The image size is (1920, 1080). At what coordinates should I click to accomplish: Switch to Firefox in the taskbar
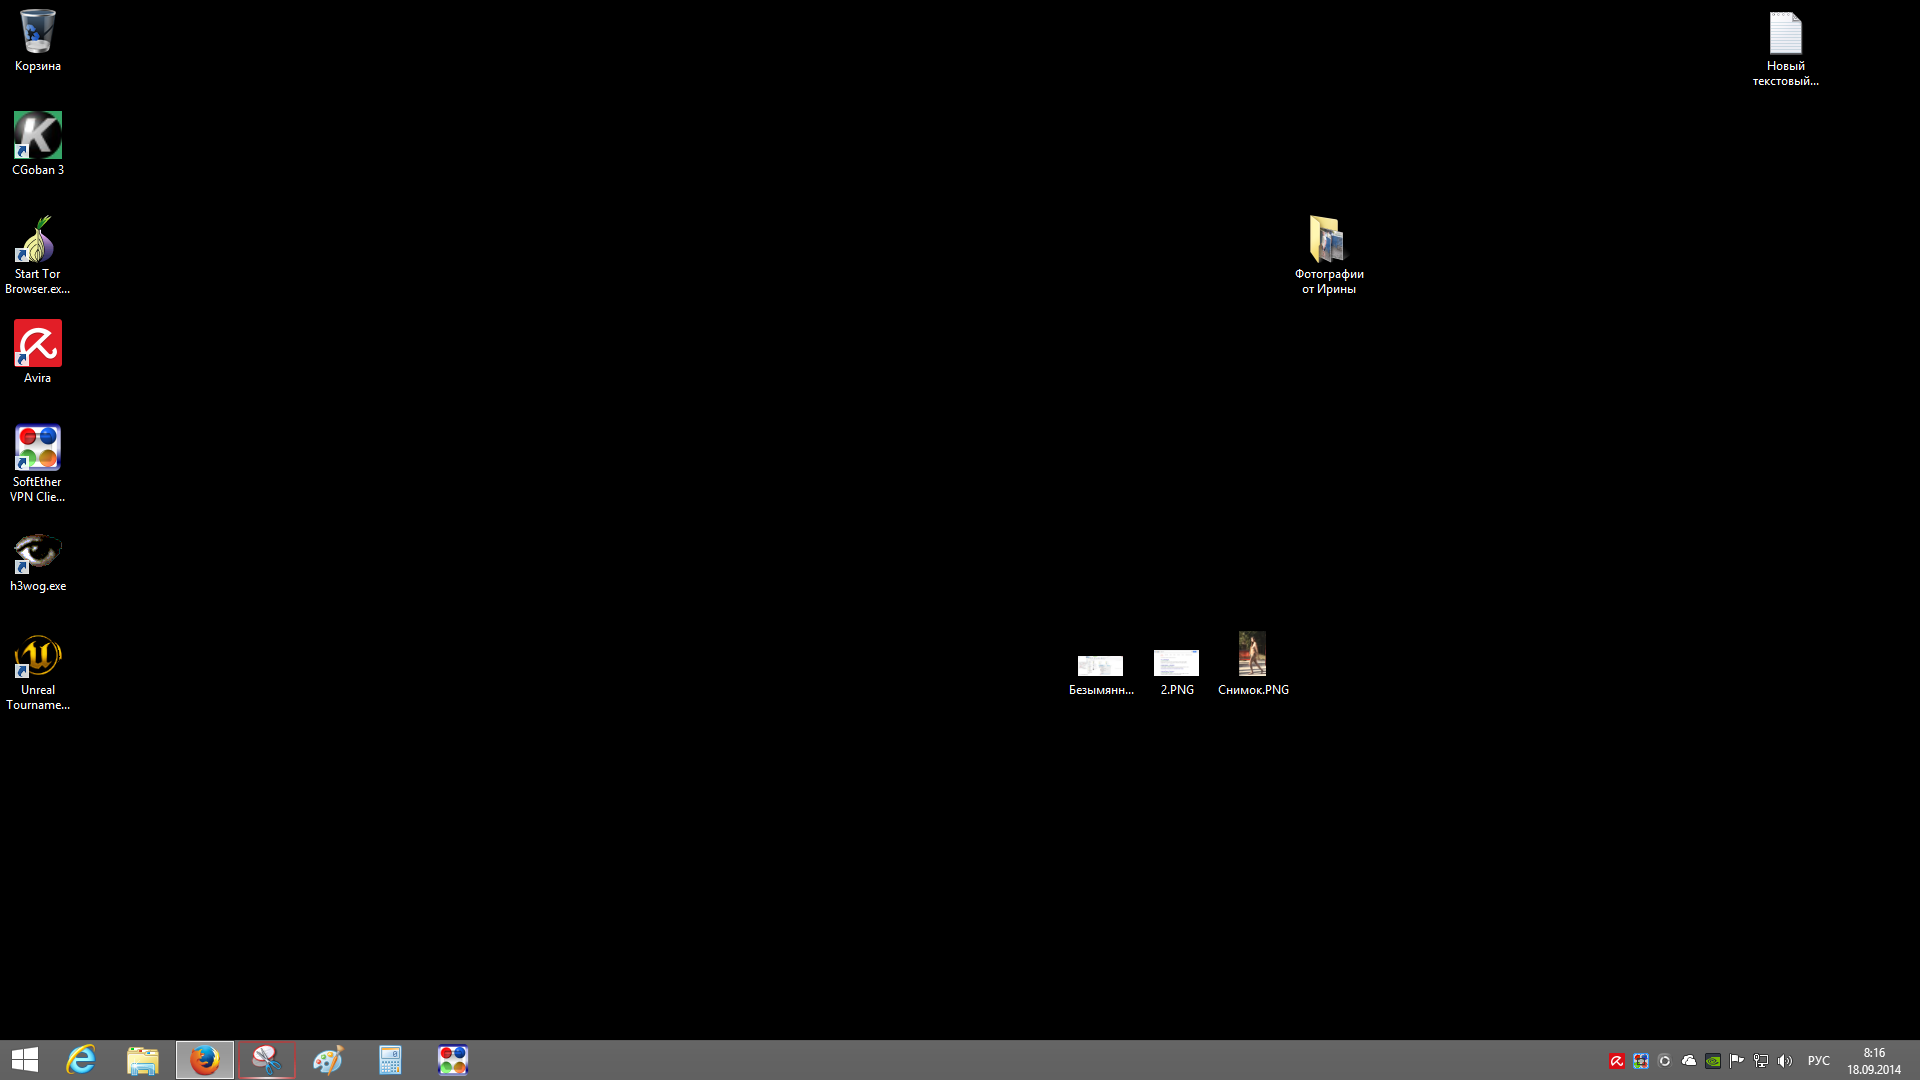[205, 1060]
